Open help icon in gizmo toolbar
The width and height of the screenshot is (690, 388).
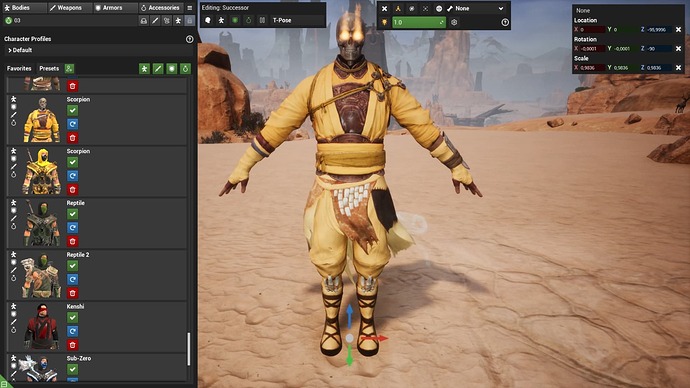point(505,22)
